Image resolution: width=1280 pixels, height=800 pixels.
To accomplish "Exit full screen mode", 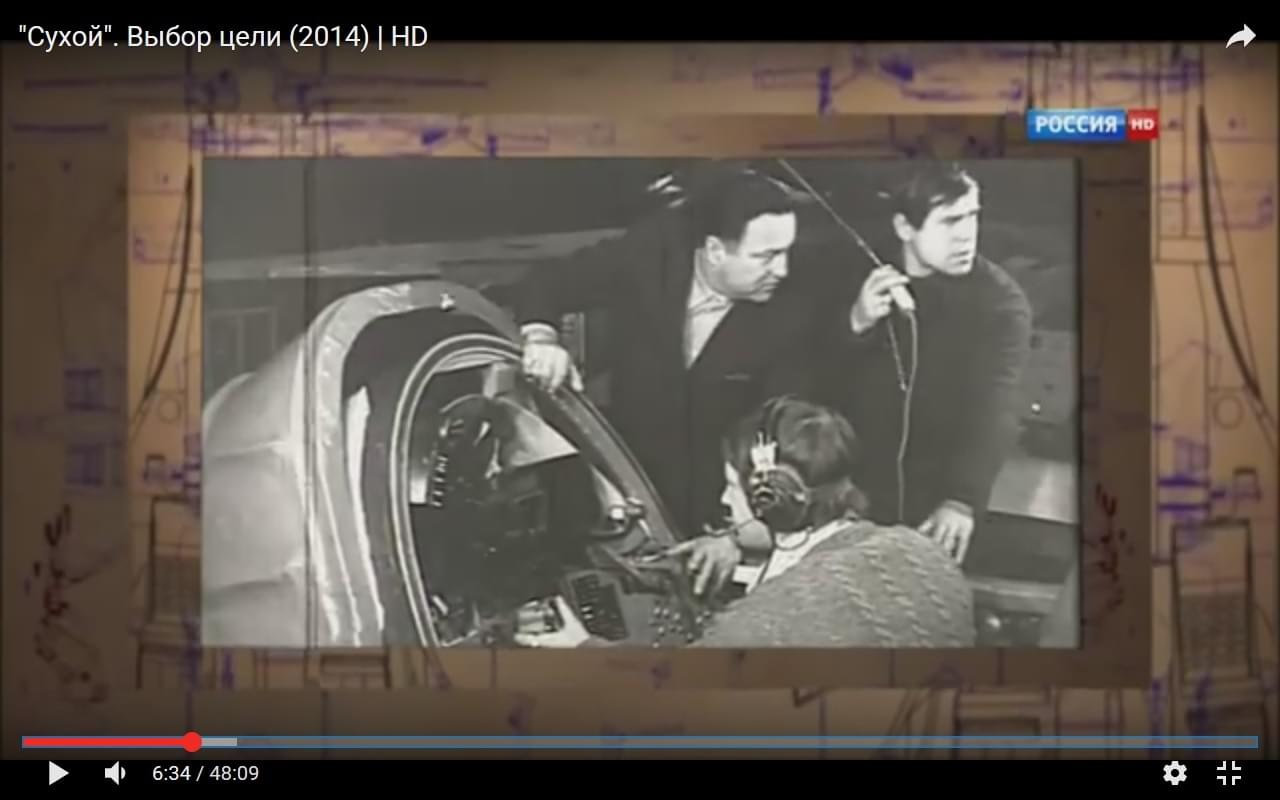I will tap(1229, 773).
